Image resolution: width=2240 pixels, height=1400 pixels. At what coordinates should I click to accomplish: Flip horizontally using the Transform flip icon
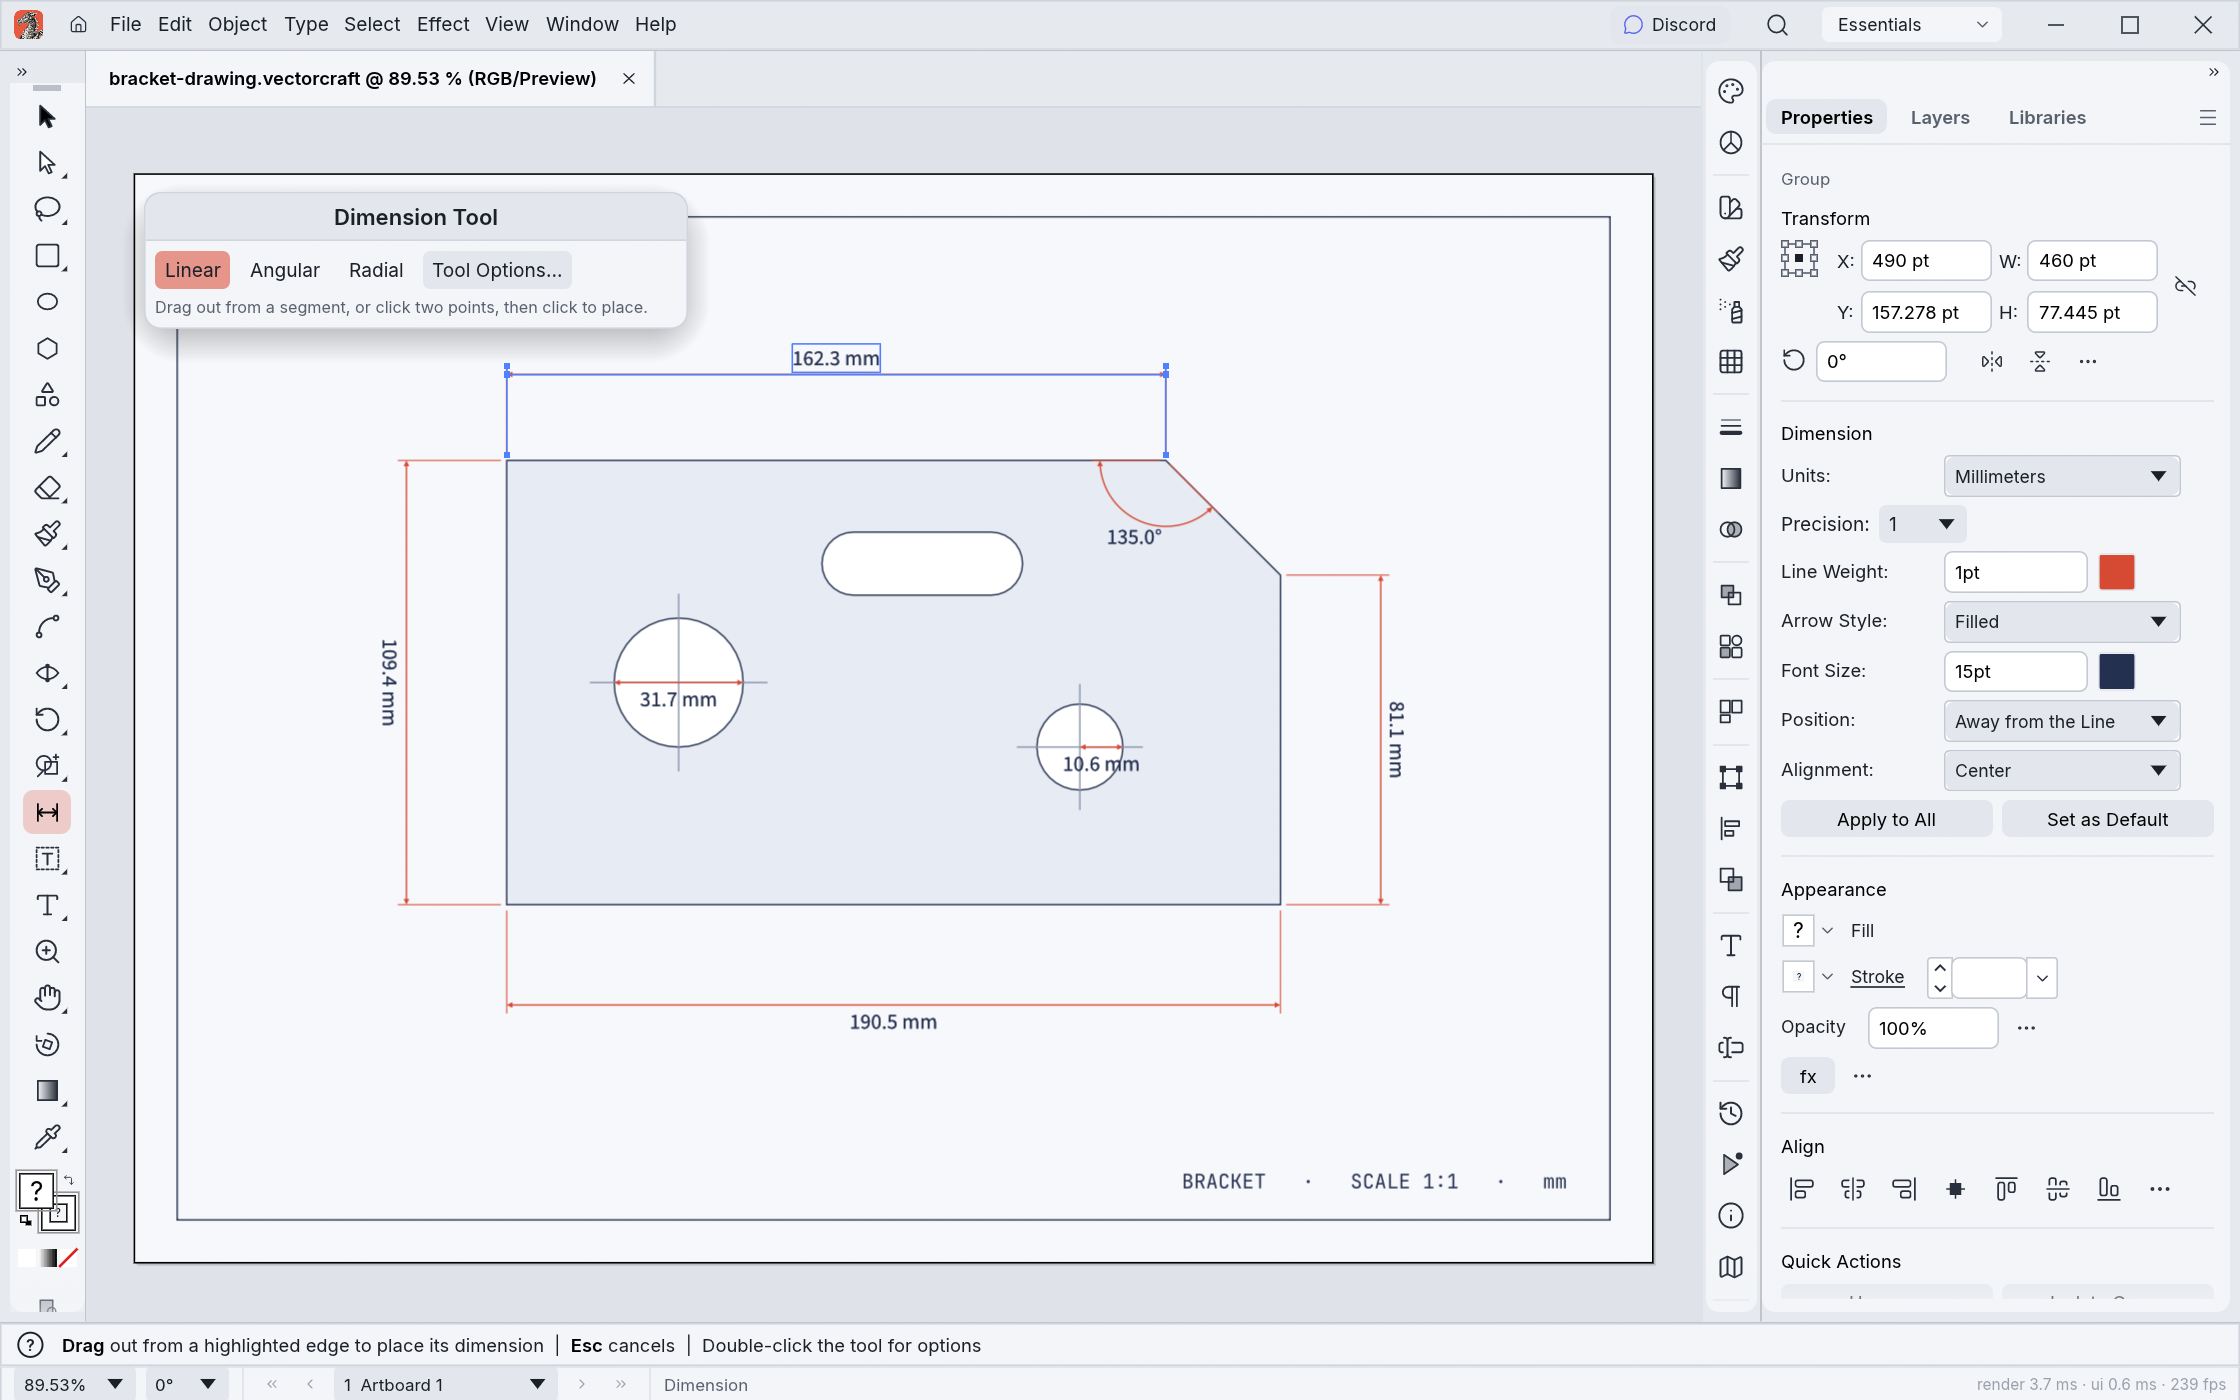pyautogui.click(x=1992, y=361)
